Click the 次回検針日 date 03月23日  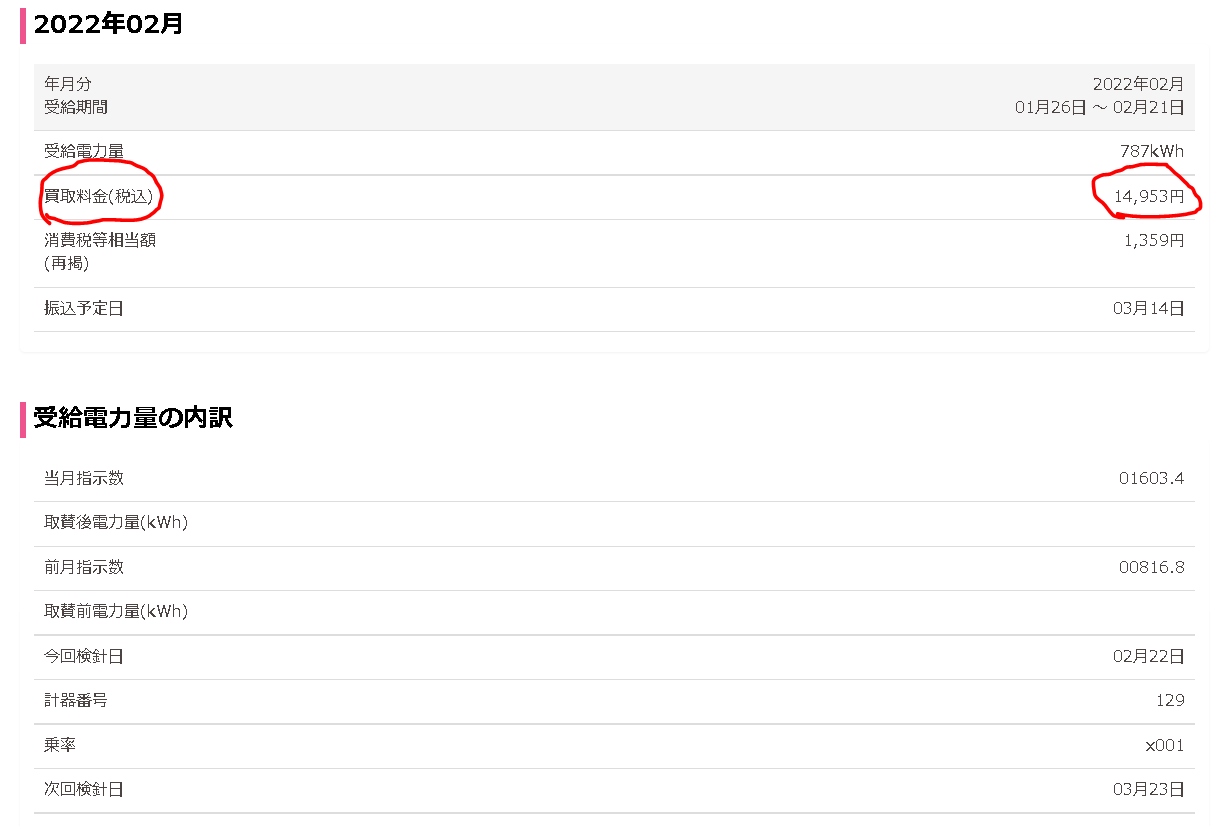(1148, 789)
